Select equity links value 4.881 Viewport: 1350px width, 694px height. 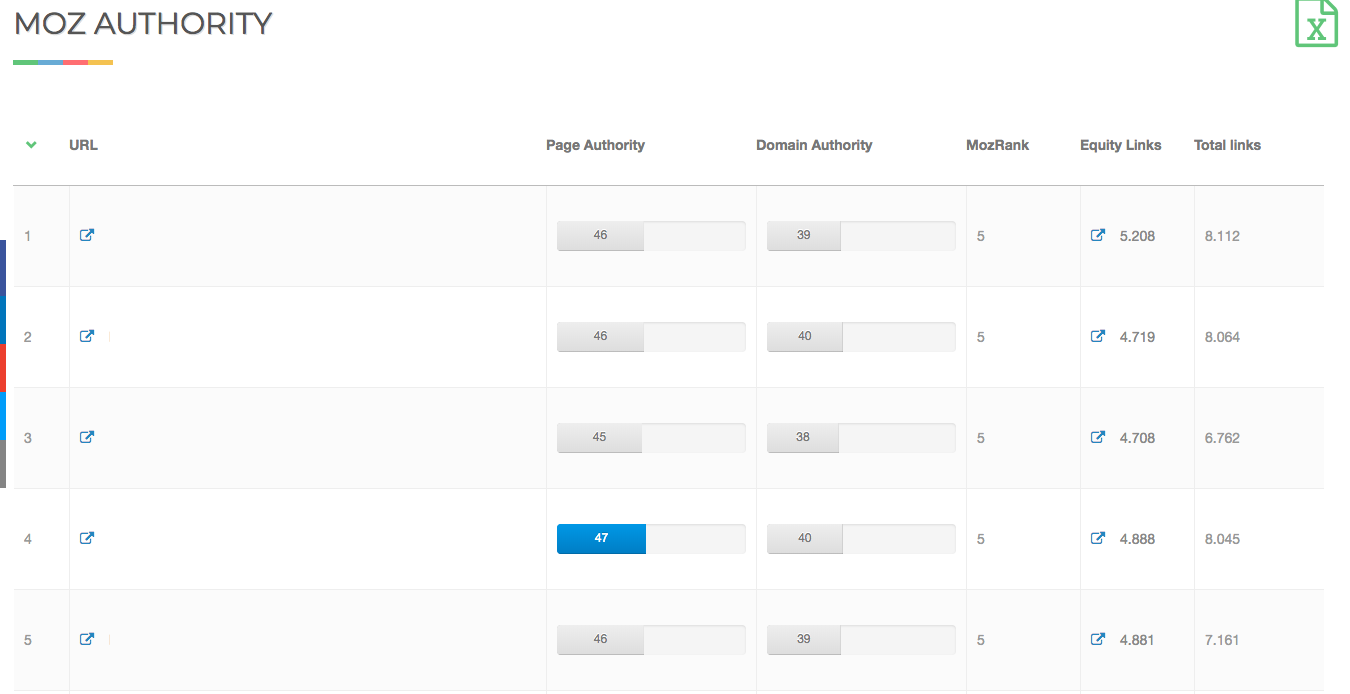[1137, 640]
